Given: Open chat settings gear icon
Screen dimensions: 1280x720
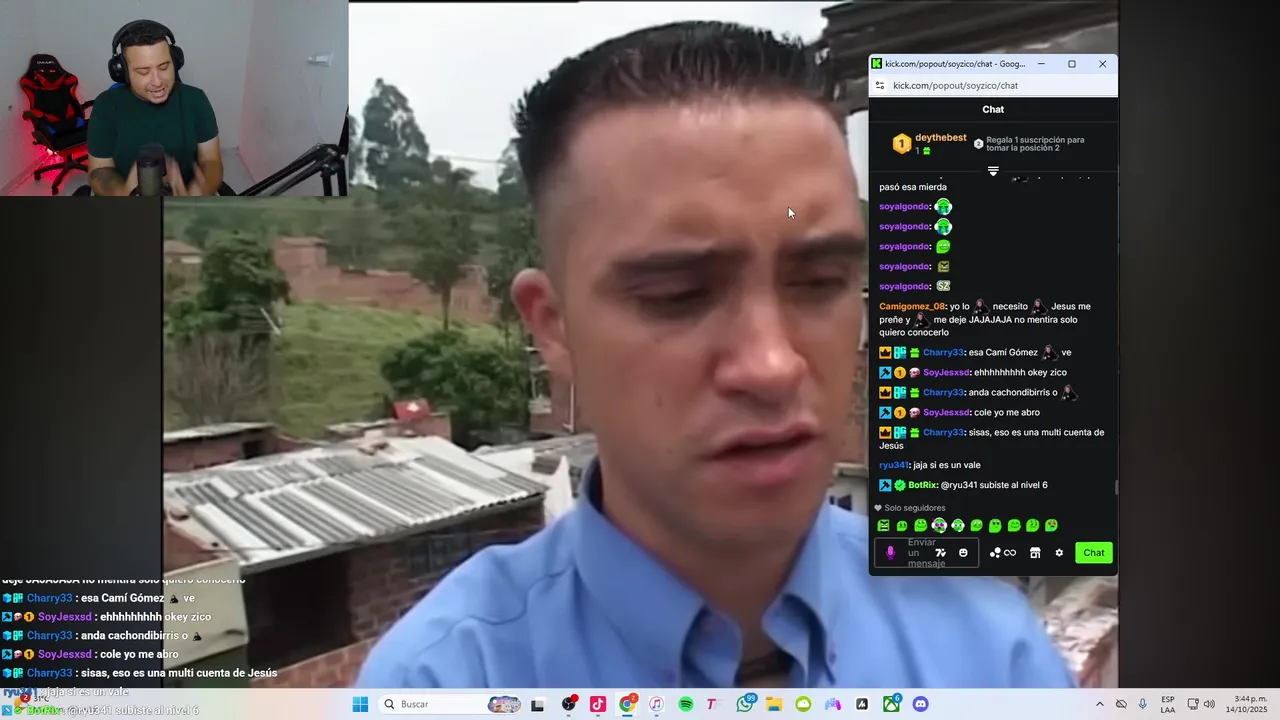Looking at the screenshot, I should click(x=1059, y=553).
